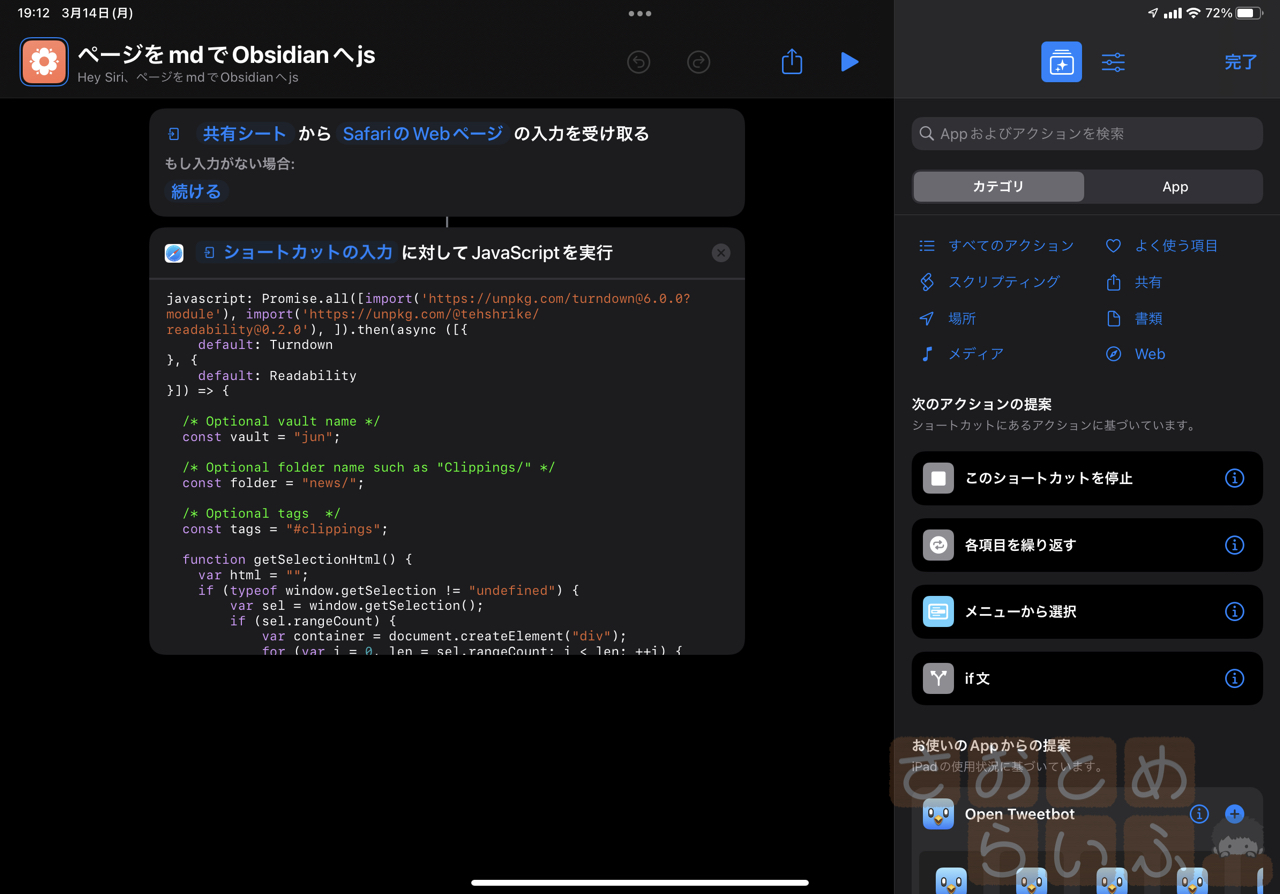Open the share sheet for this shortcut
Screen dimensions: 1280x894
tap(792, 61)
